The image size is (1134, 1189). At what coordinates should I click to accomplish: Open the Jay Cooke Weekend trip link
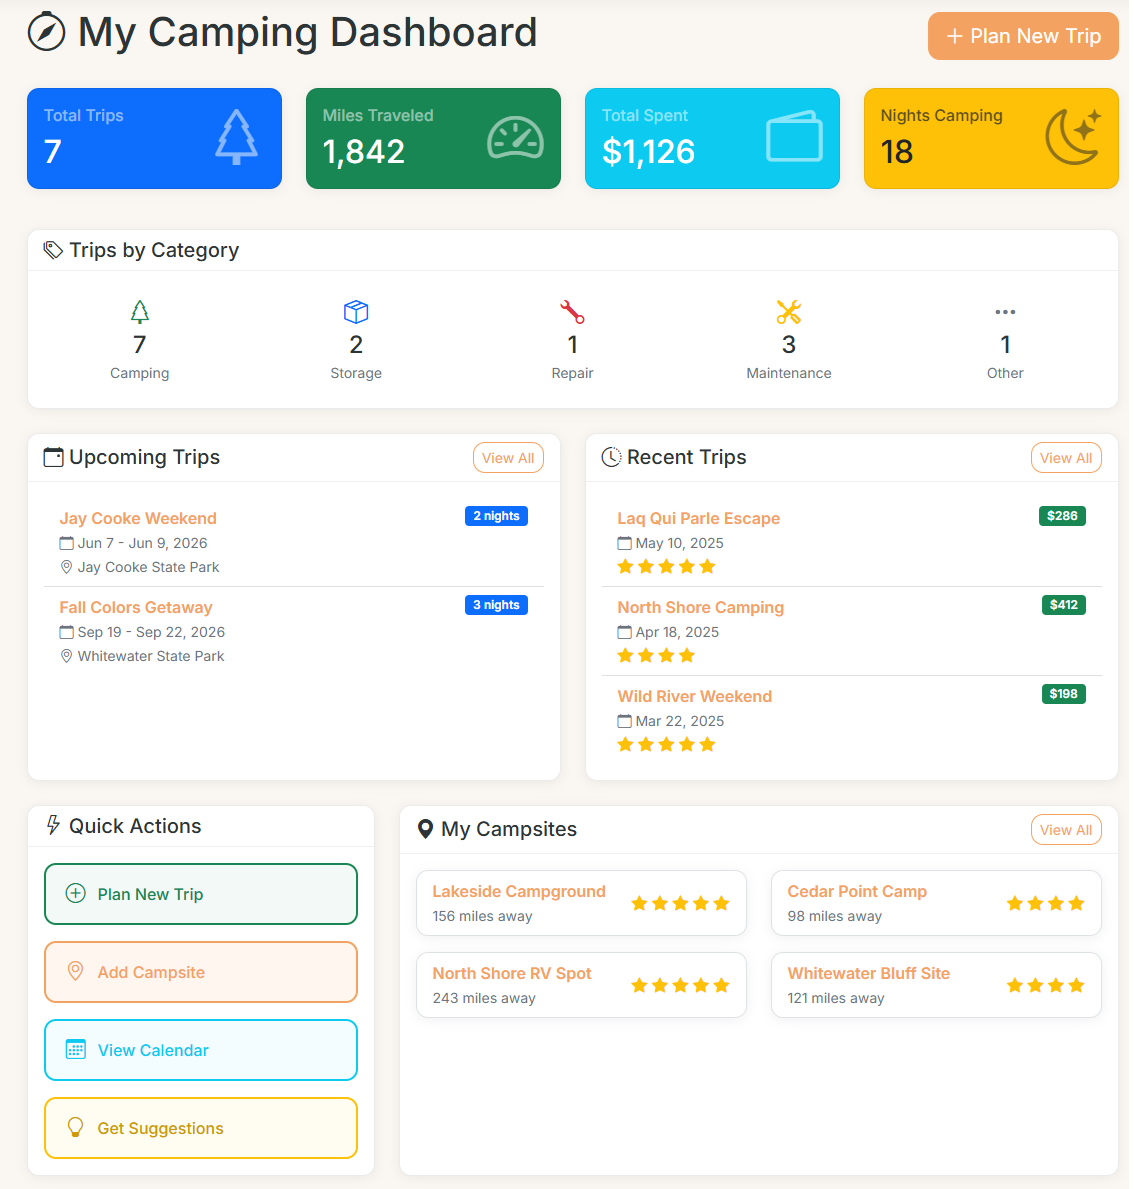pos(138,518)
